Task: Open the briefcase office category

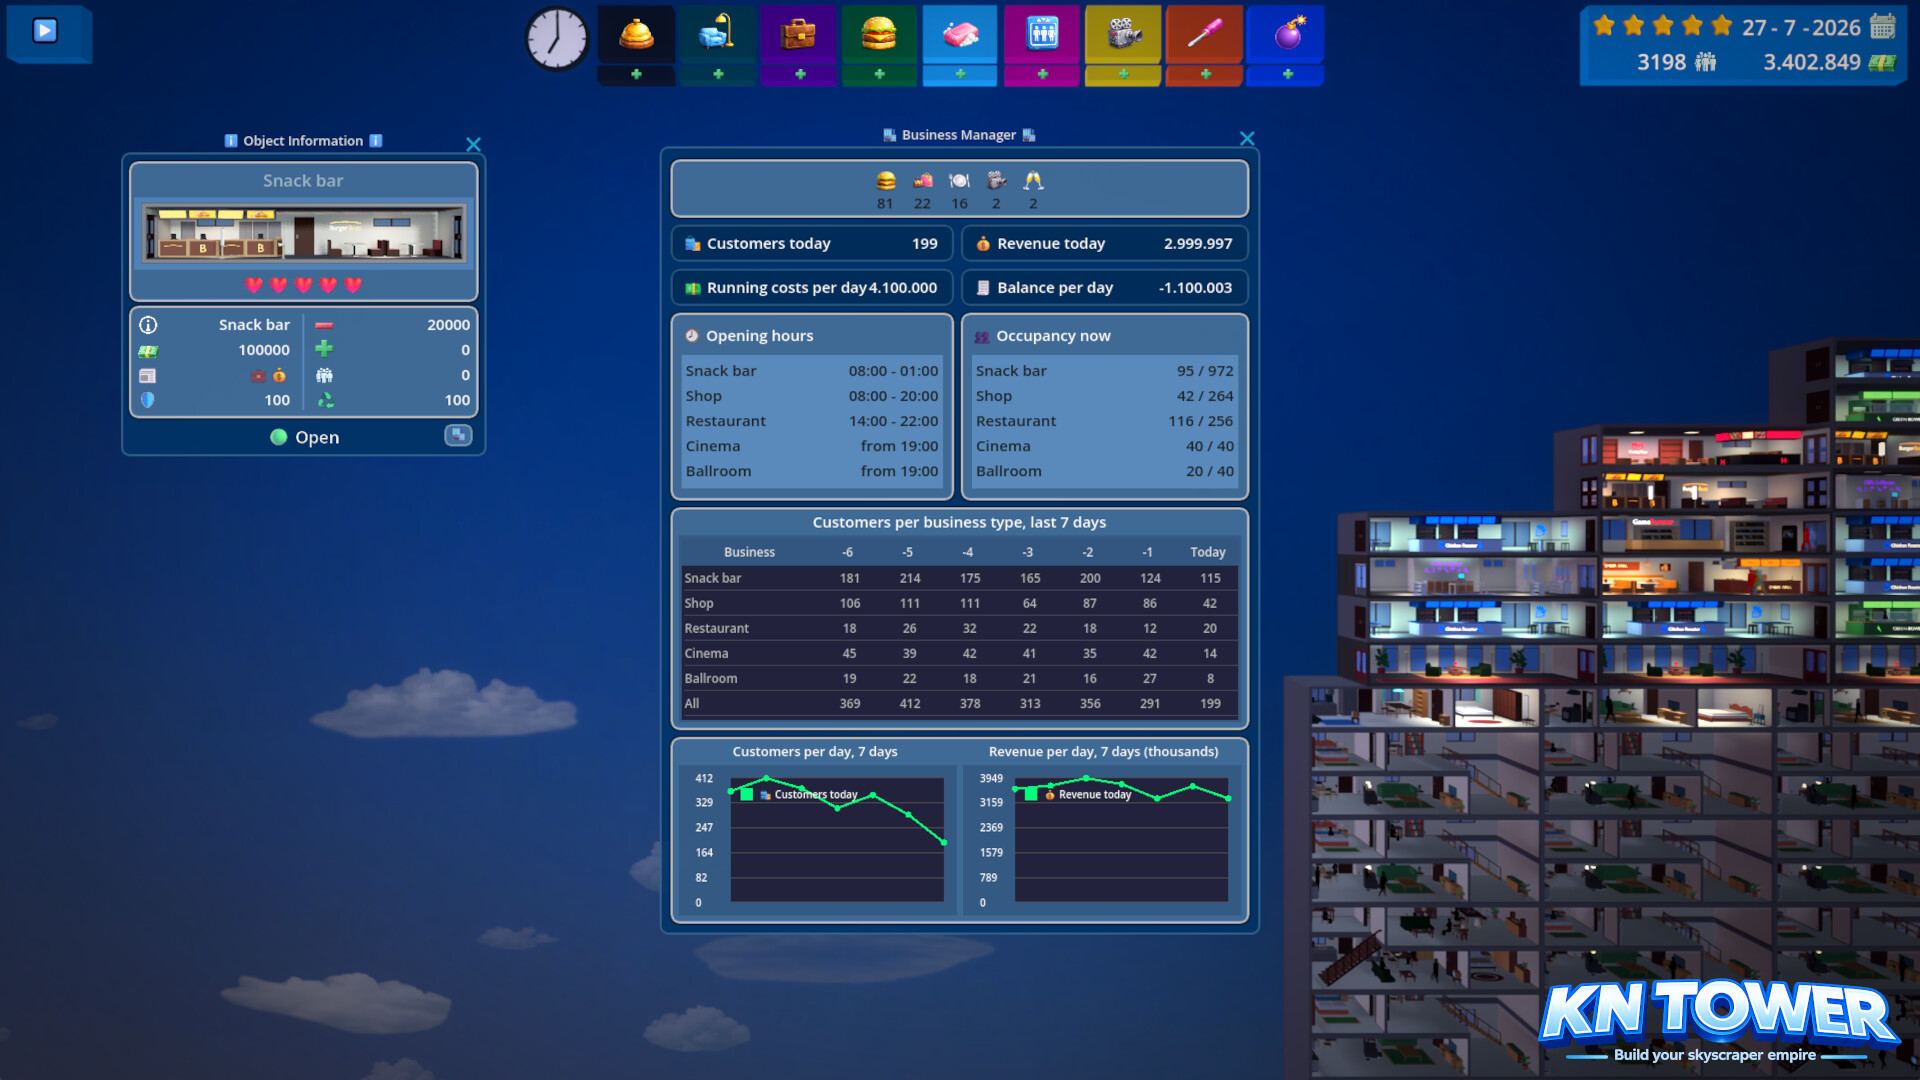Action: (799, 35)
